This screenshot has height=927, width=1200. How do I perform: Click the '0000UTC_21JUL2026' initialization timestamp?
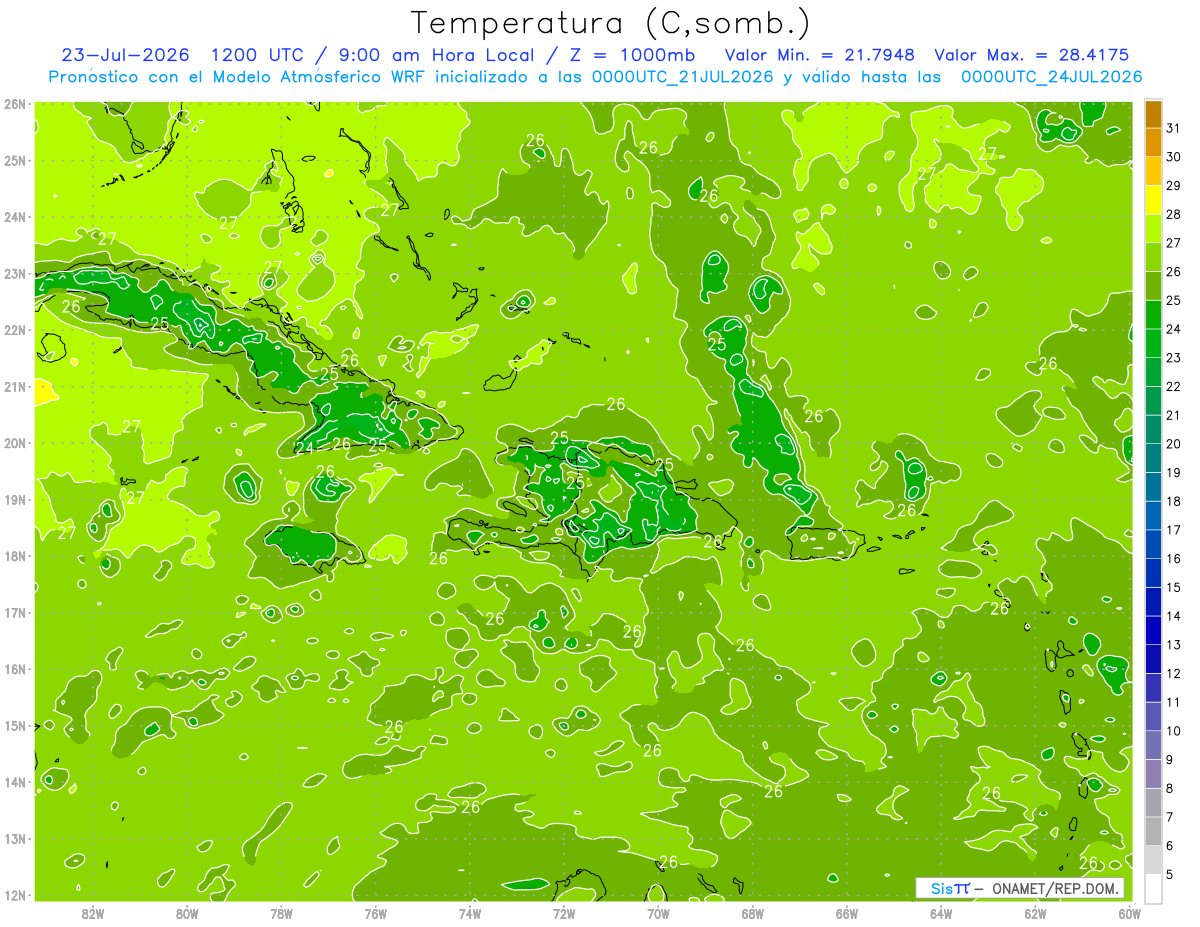tap(682, 77)
